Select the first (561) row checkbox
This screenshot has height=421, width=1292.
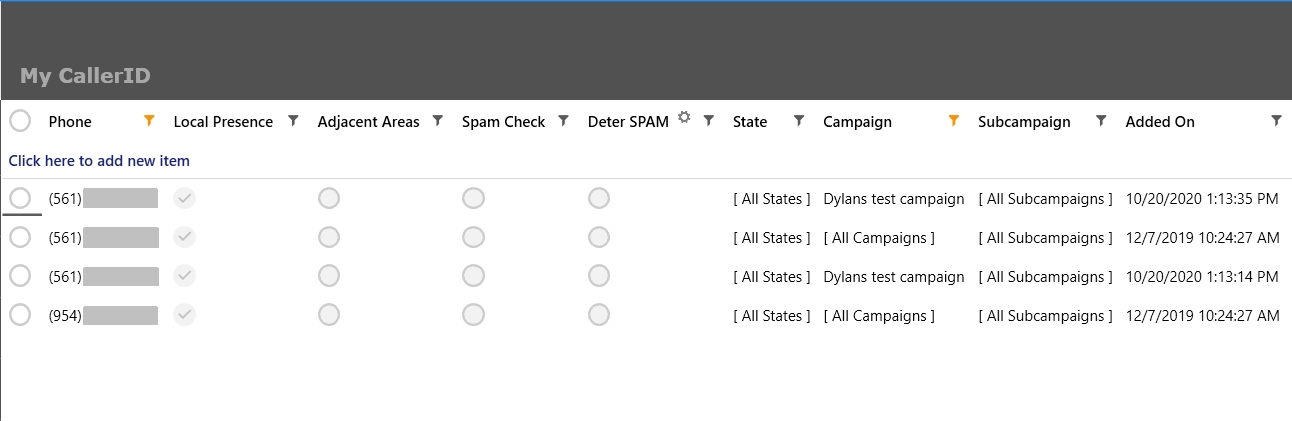pos(20,199)
